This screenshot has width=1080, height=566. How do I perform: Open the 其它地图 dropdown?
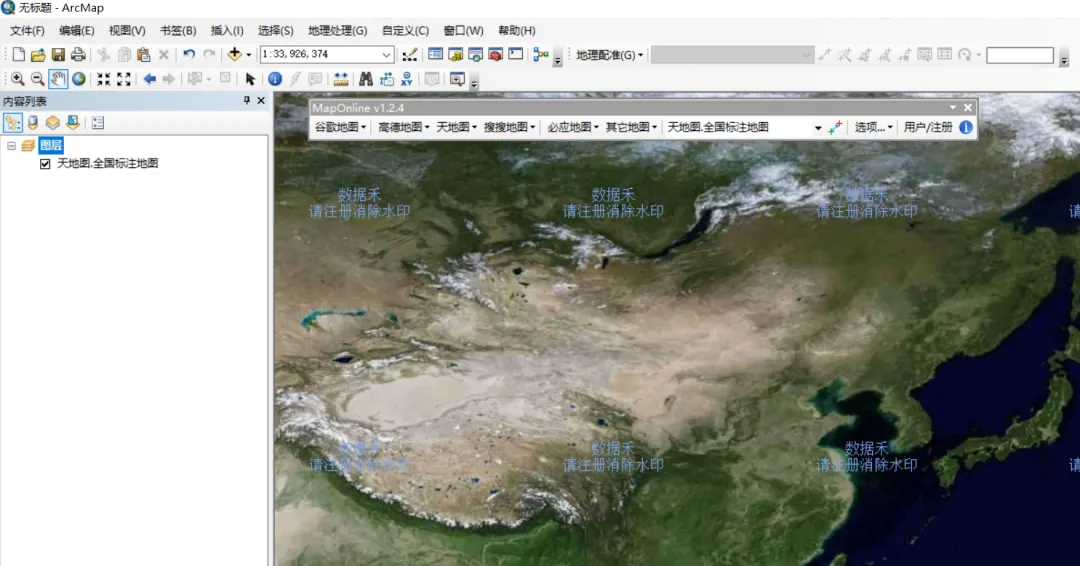[x=631, y=127]
